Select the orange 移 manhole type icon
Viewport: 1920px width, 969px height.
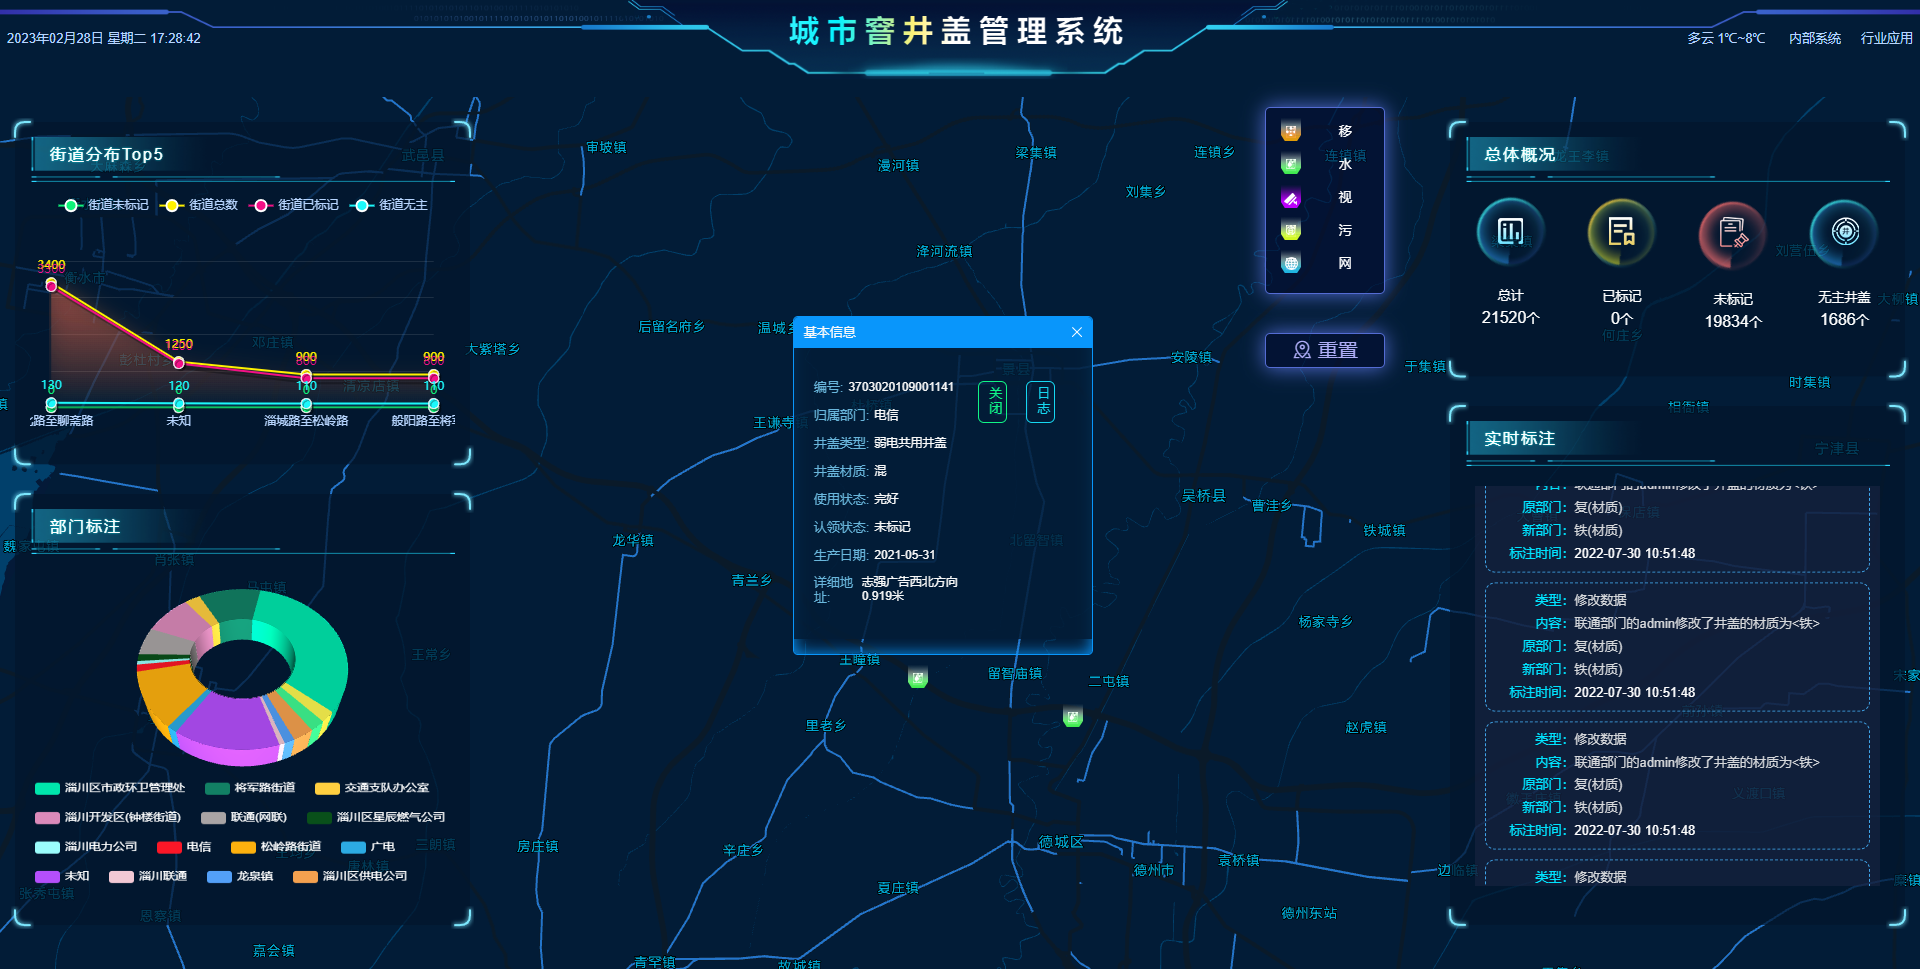pos(1291,131)
